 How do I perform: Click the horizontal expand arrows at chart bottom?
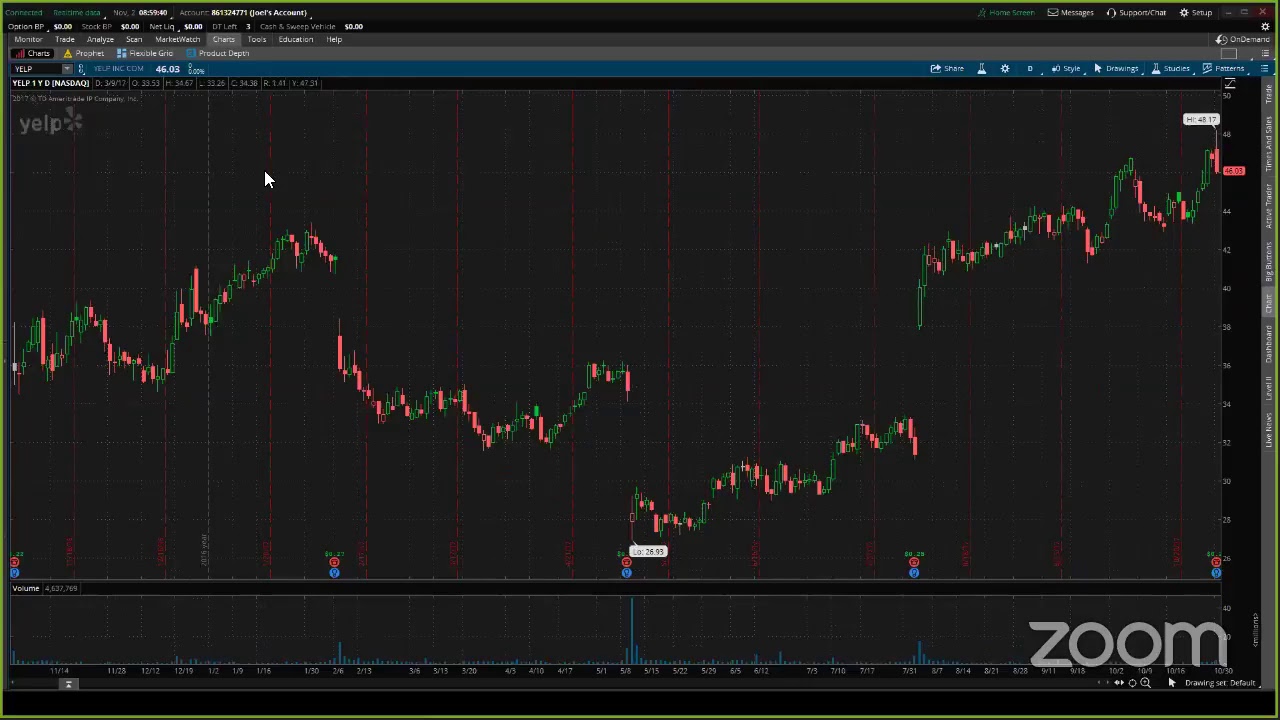pyautogui.click(x=1119, y=683)
